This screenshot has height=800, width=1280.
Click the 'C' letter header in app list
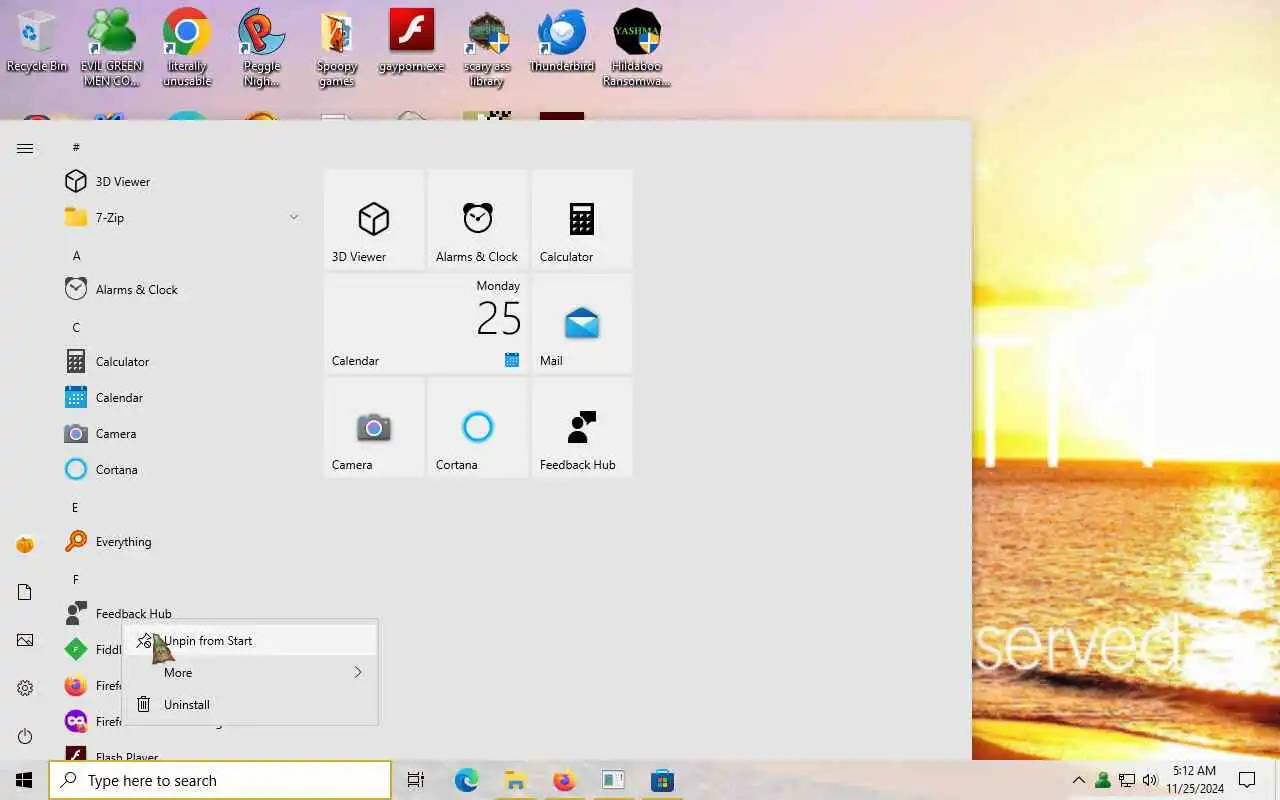pos(76,327)
